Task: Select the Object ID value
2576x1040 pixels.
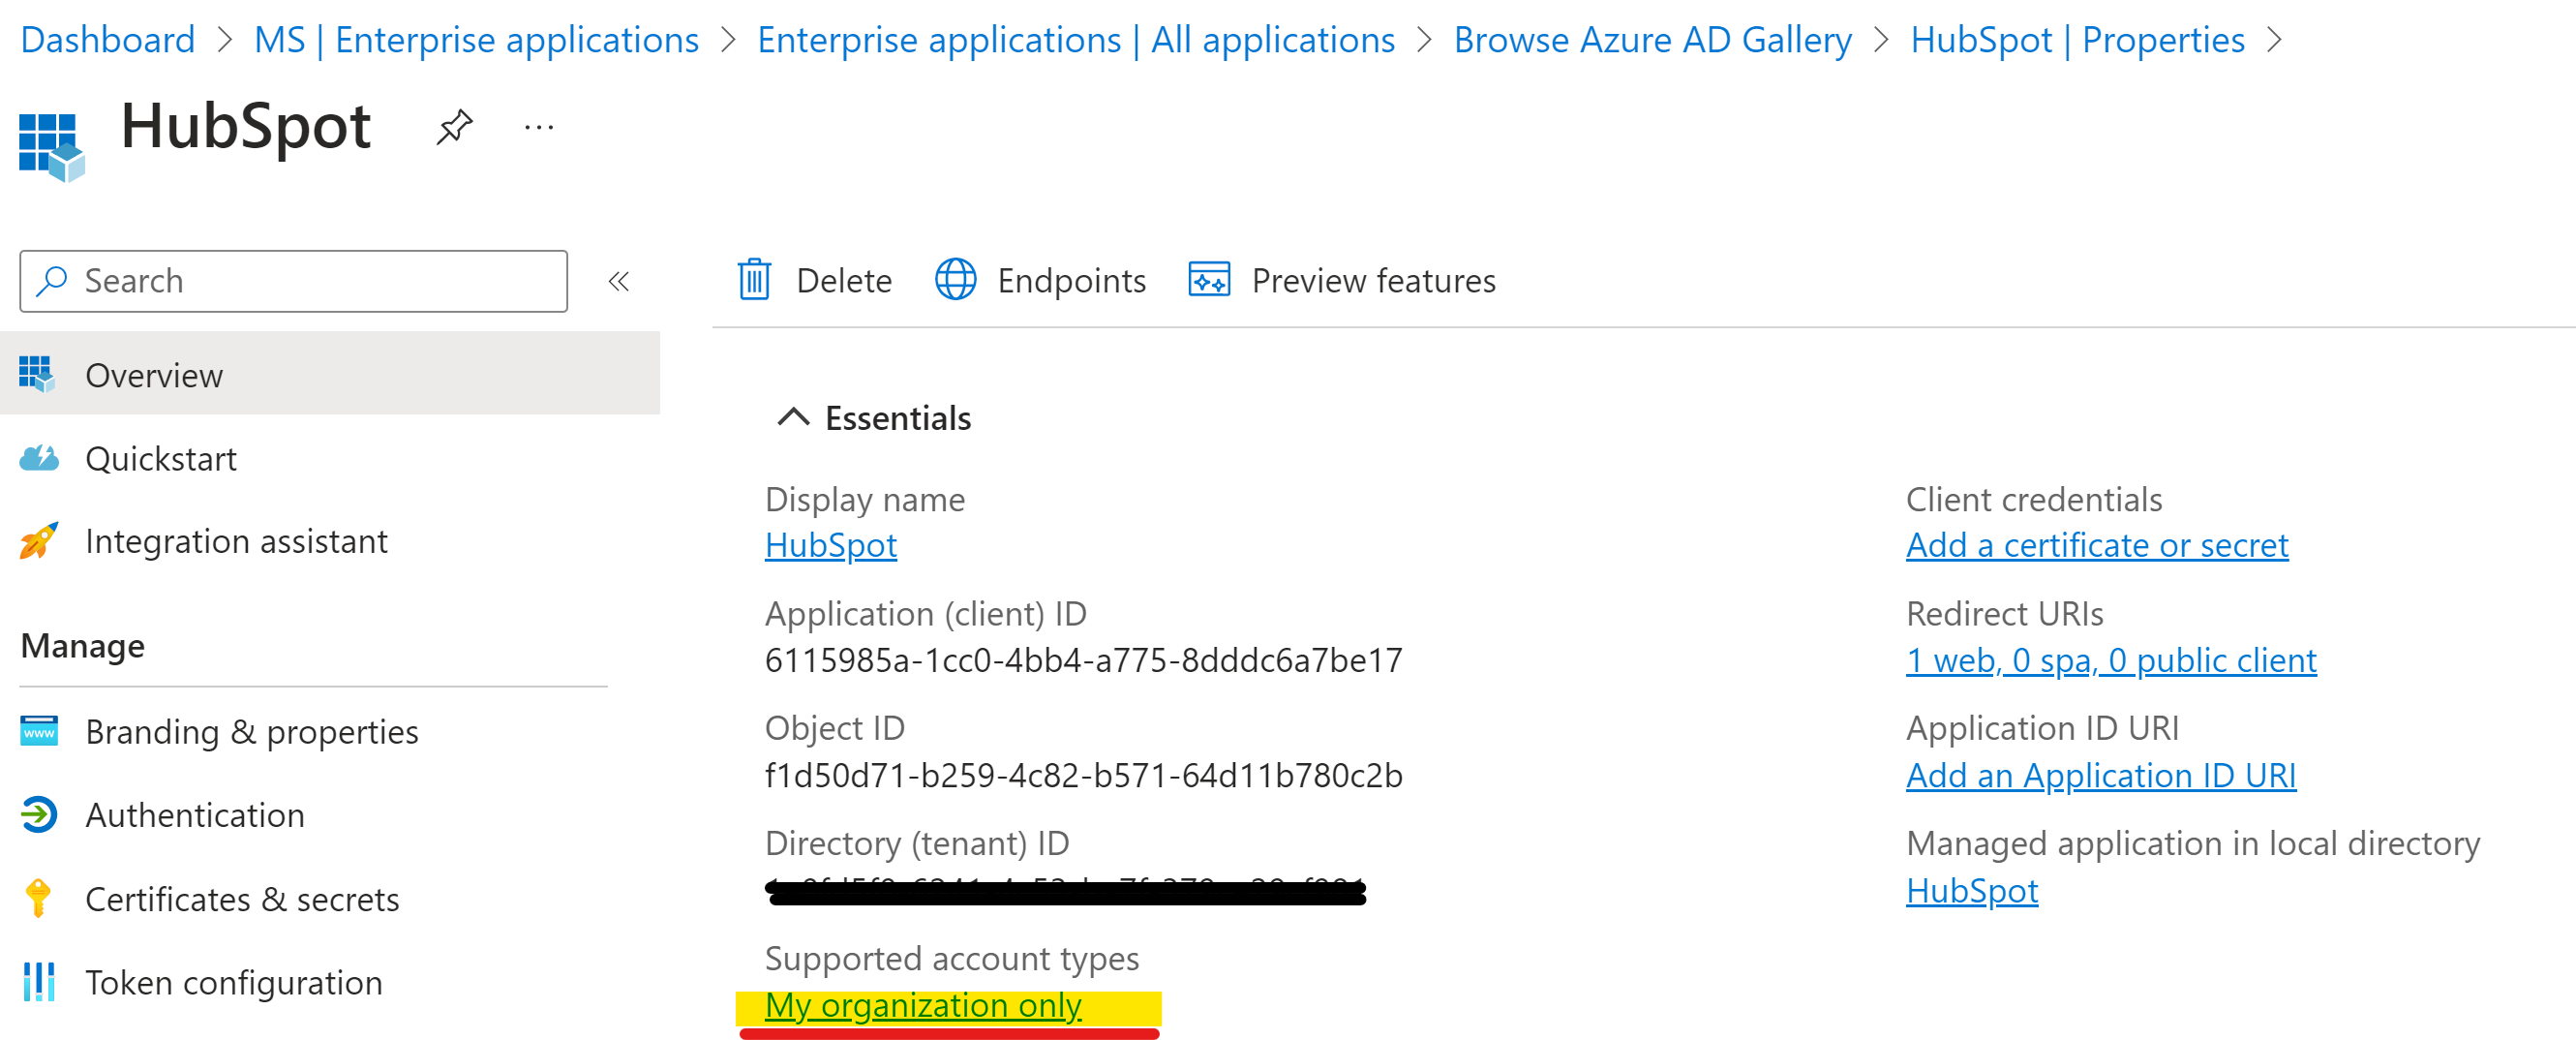Action: click(1083, 775)
